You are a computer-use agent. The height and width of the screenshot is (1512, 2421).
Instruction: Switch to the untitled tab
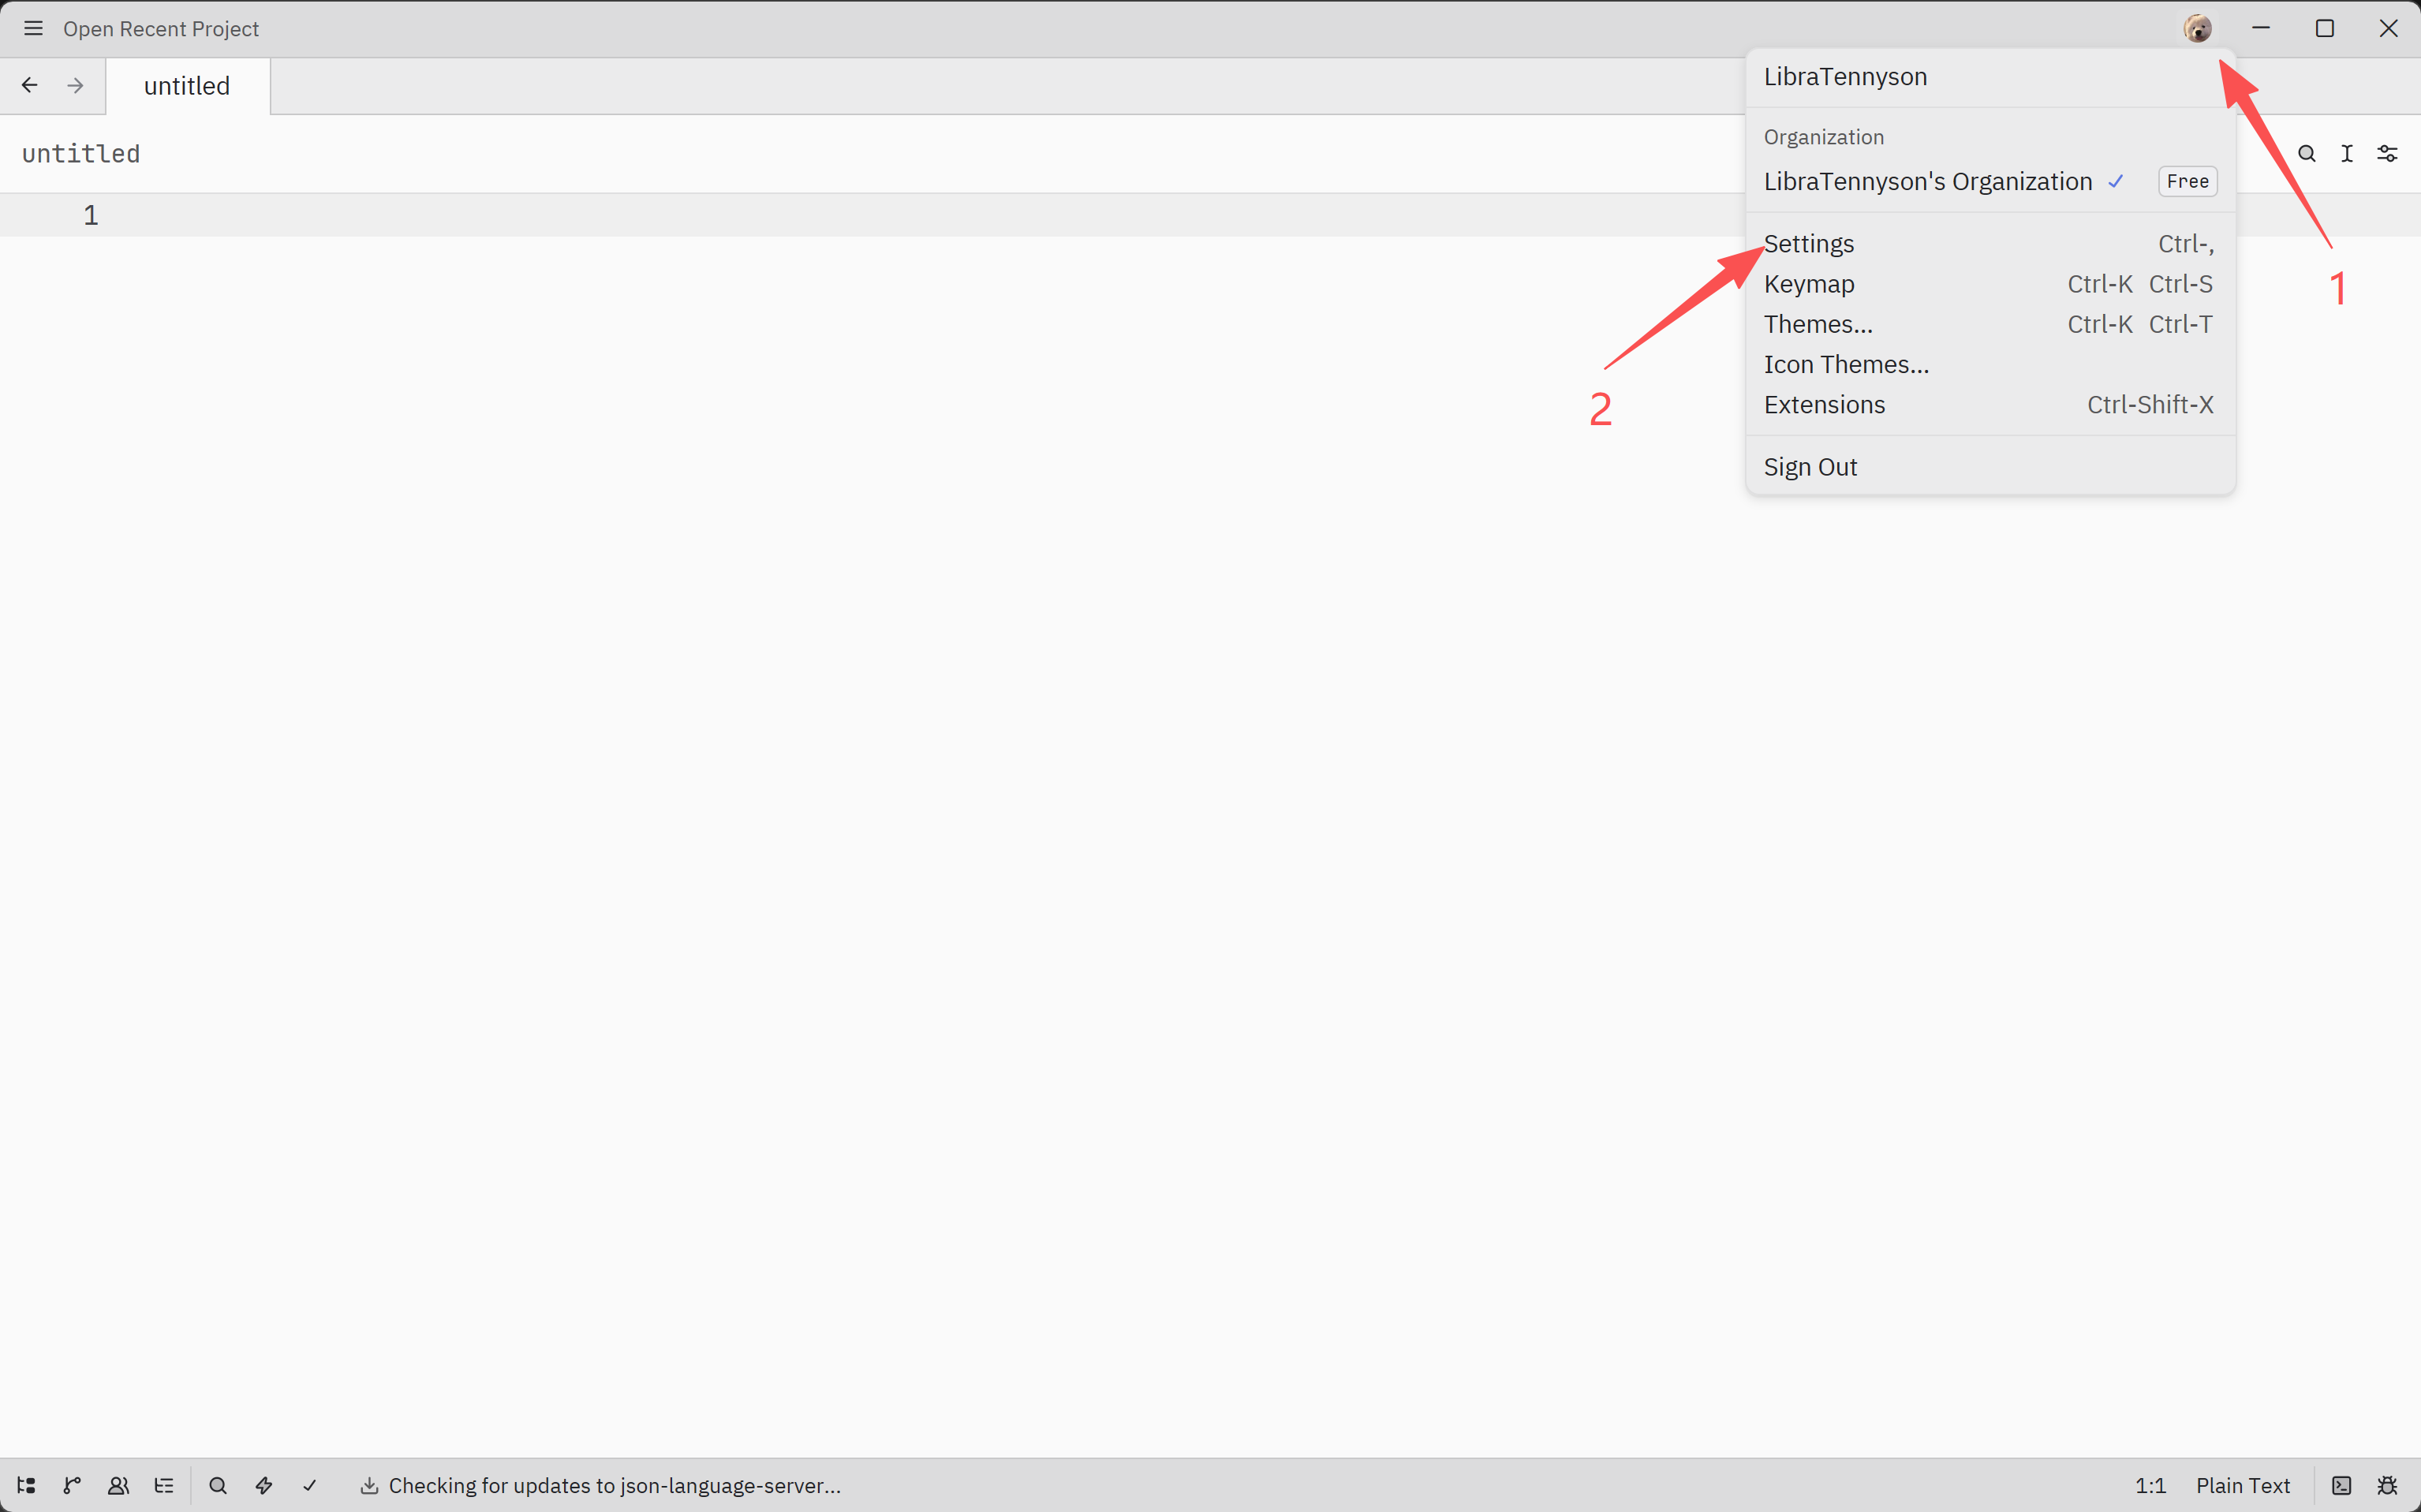[187, 86]
